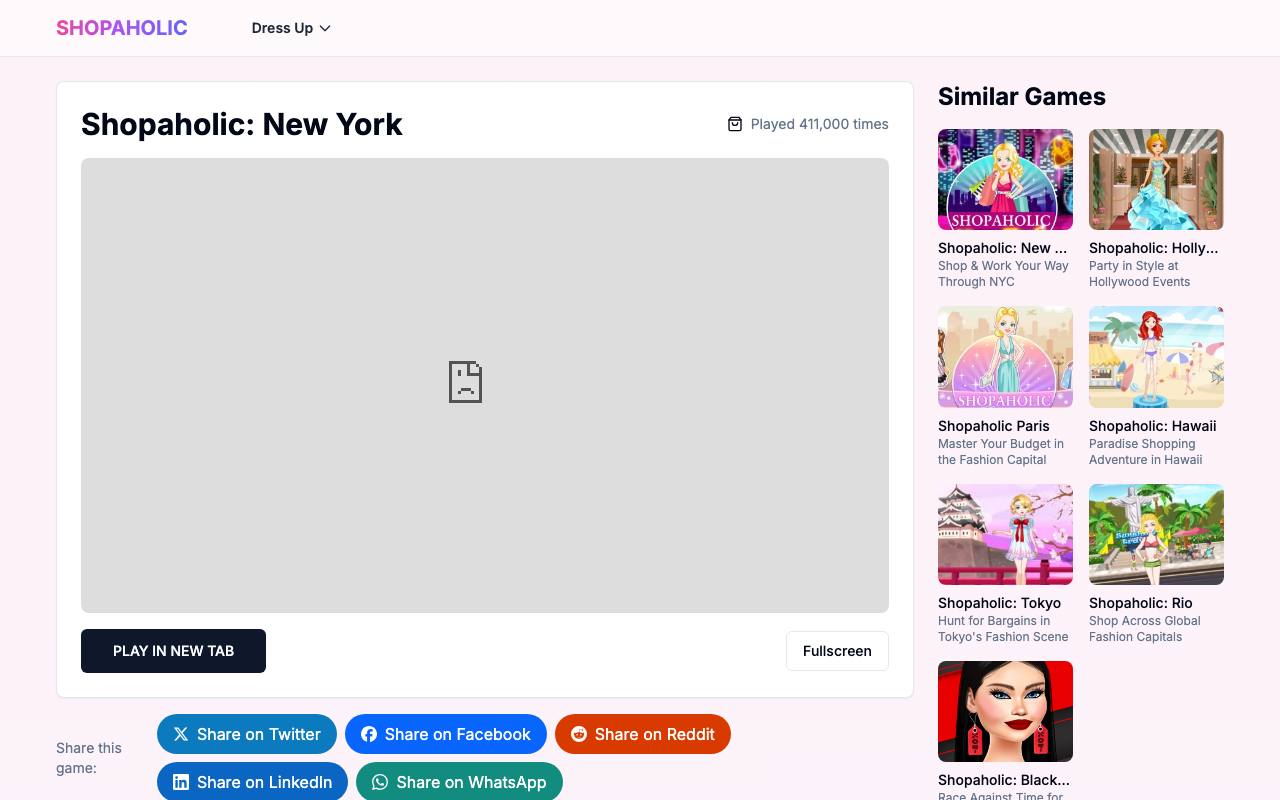Open the Shopaholic: Tokyo game thumbnail
1280x800 pixels.
1005,534
